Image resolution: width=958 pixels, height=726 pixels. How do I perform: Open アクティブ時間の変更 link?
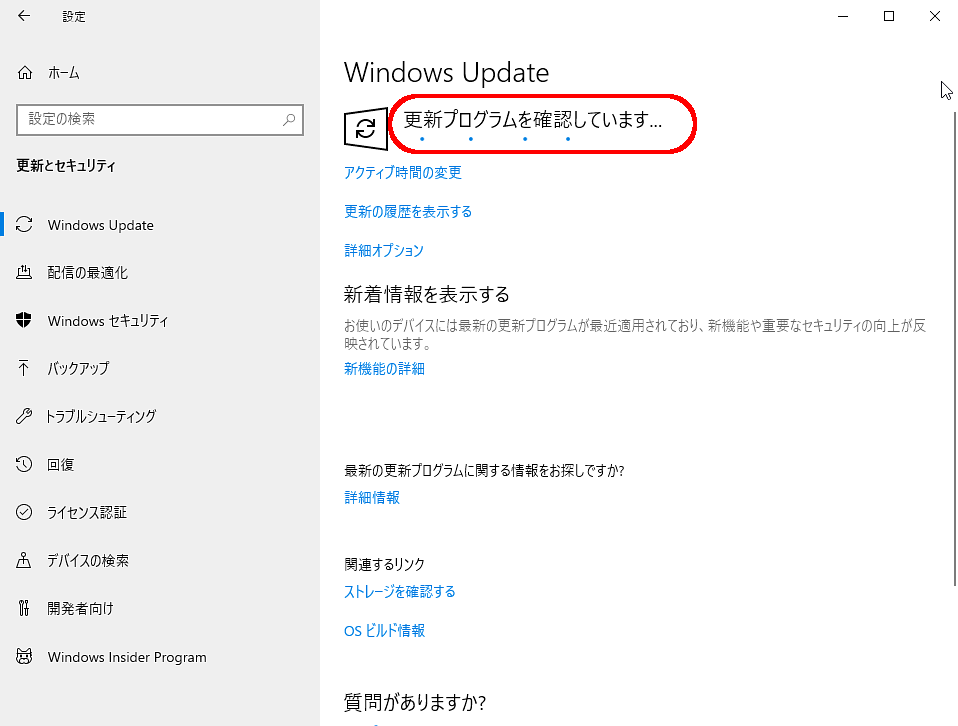pyautogui.click(x=403, y=173)
